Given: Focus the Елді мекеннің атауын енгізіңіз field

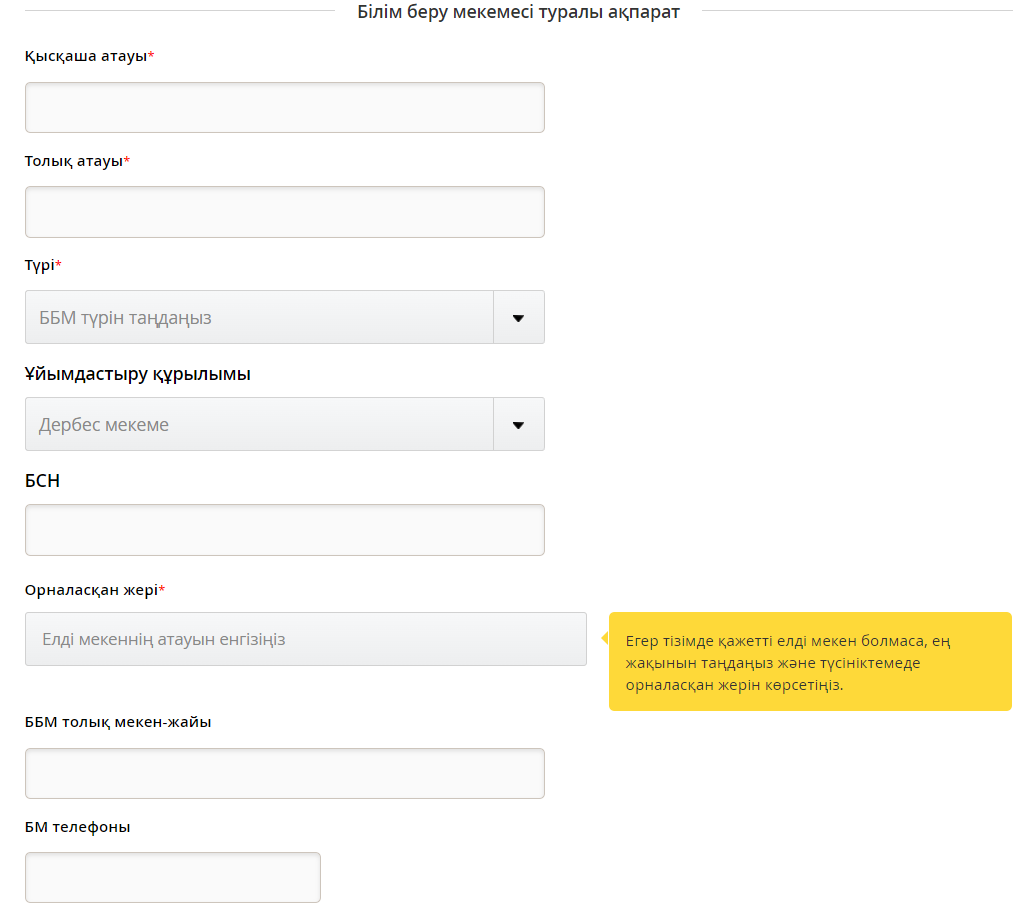Looking at the screenshot, I should (x=305, y=639).
